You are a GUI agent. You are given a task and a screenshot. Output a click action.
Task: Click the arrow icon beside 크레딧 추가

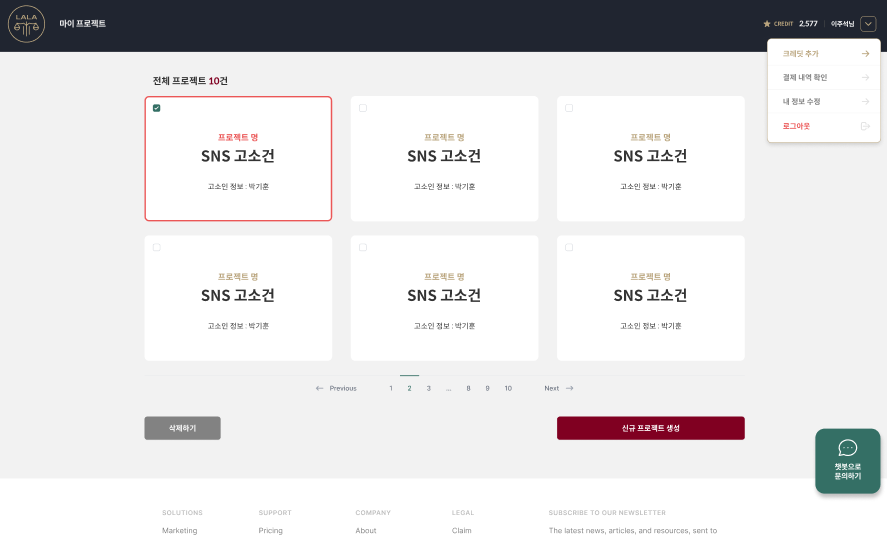pyautogui.click(x=865, y=54)
